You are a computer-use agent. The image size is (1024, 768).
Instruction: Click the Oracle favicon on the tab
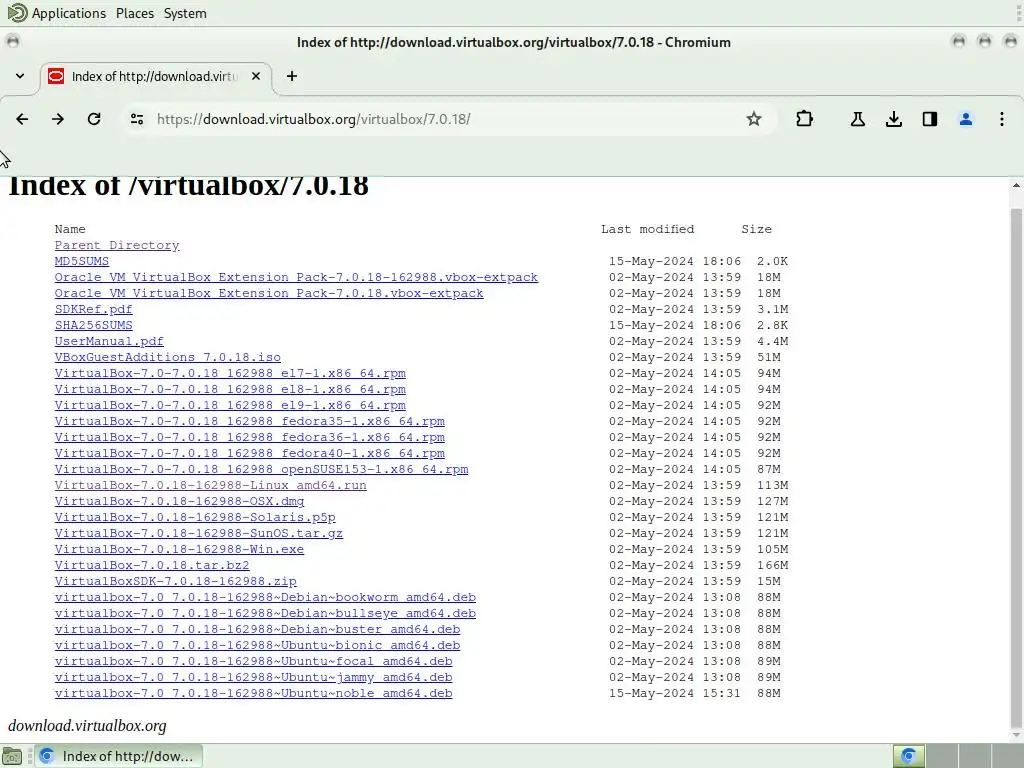tap(56, 76)
